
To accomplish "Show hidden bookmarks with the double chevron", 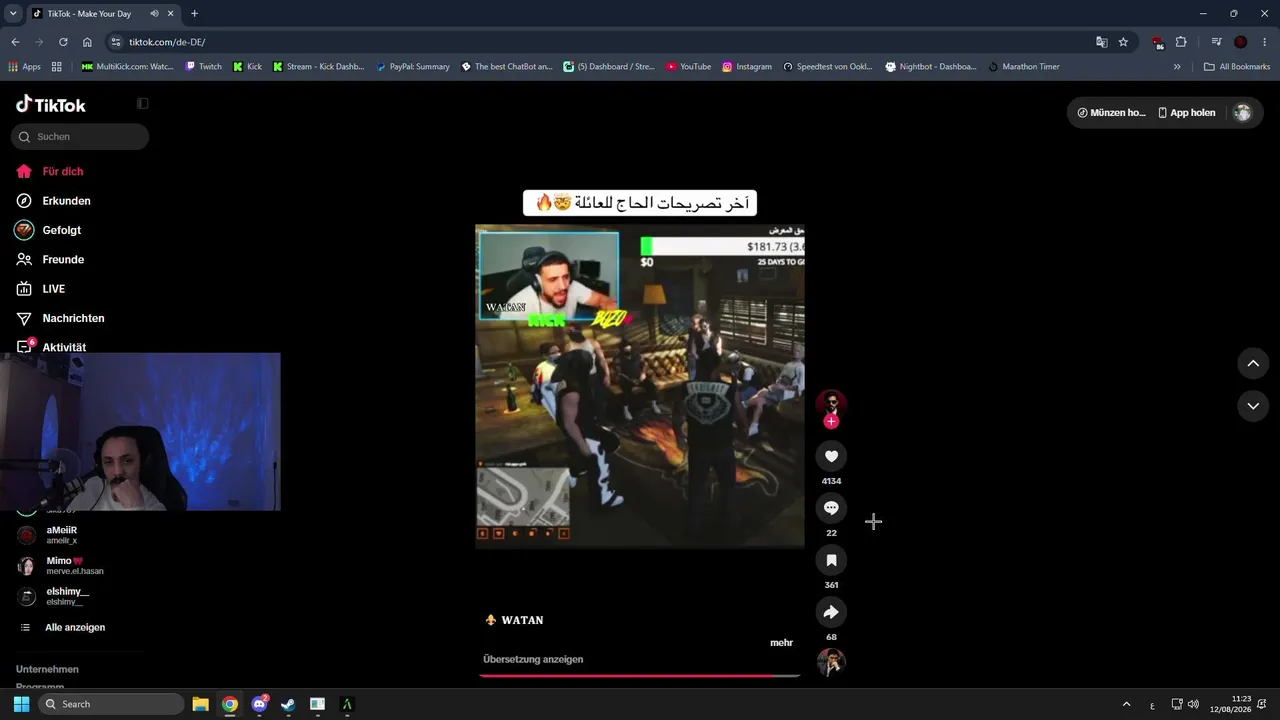I will click(1177, 67).
